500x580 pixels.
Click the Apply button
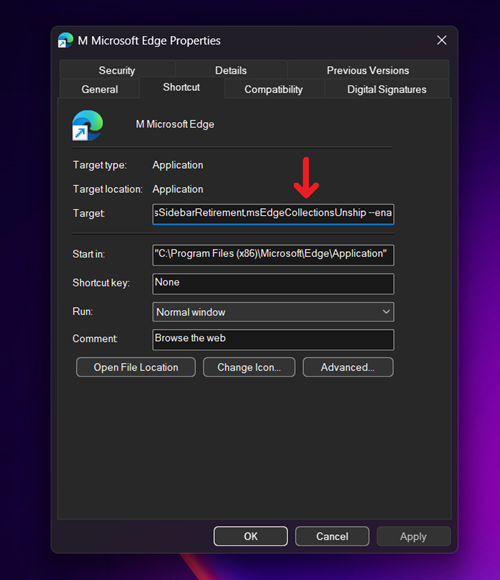tap(413, 536)
